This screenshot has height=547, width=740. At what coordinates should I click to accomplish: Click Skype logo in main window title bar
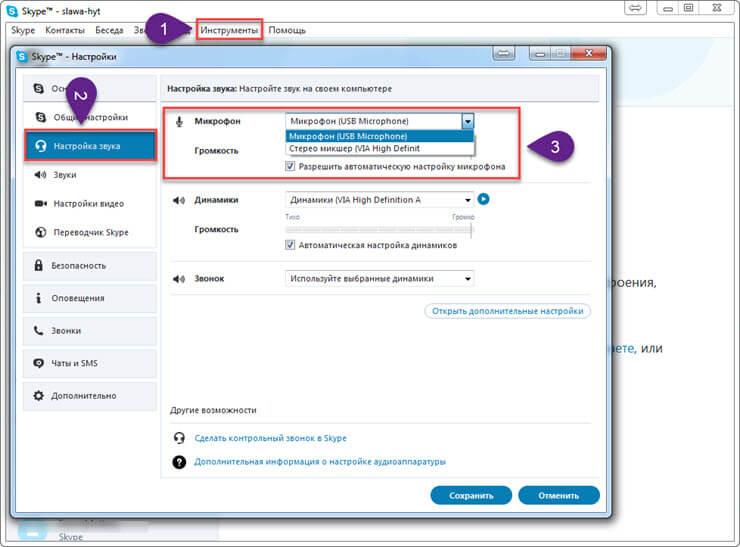(x=12, y=11)
